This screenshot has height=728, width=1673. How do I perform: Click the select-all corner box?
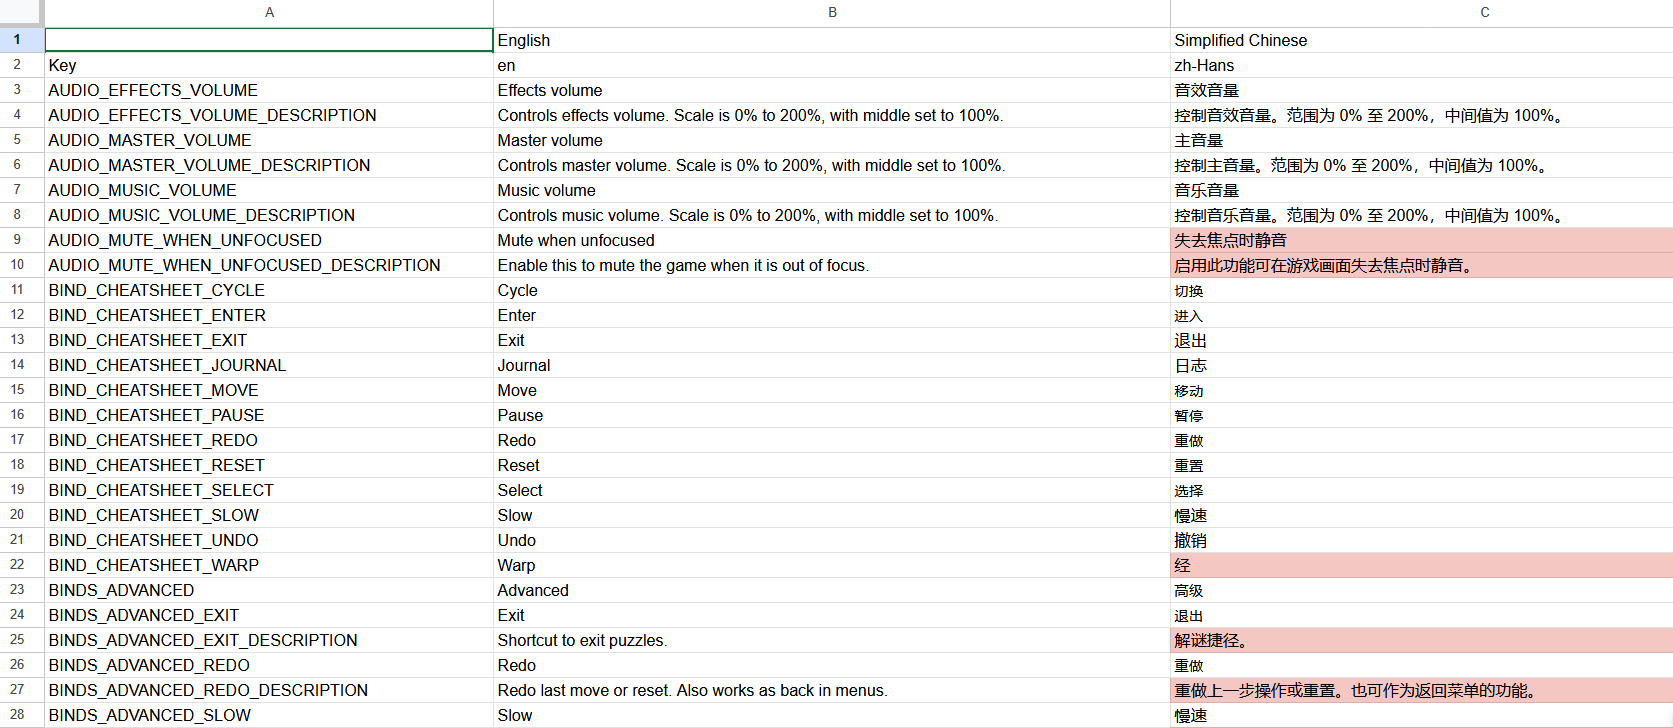[x=21, y=13]
